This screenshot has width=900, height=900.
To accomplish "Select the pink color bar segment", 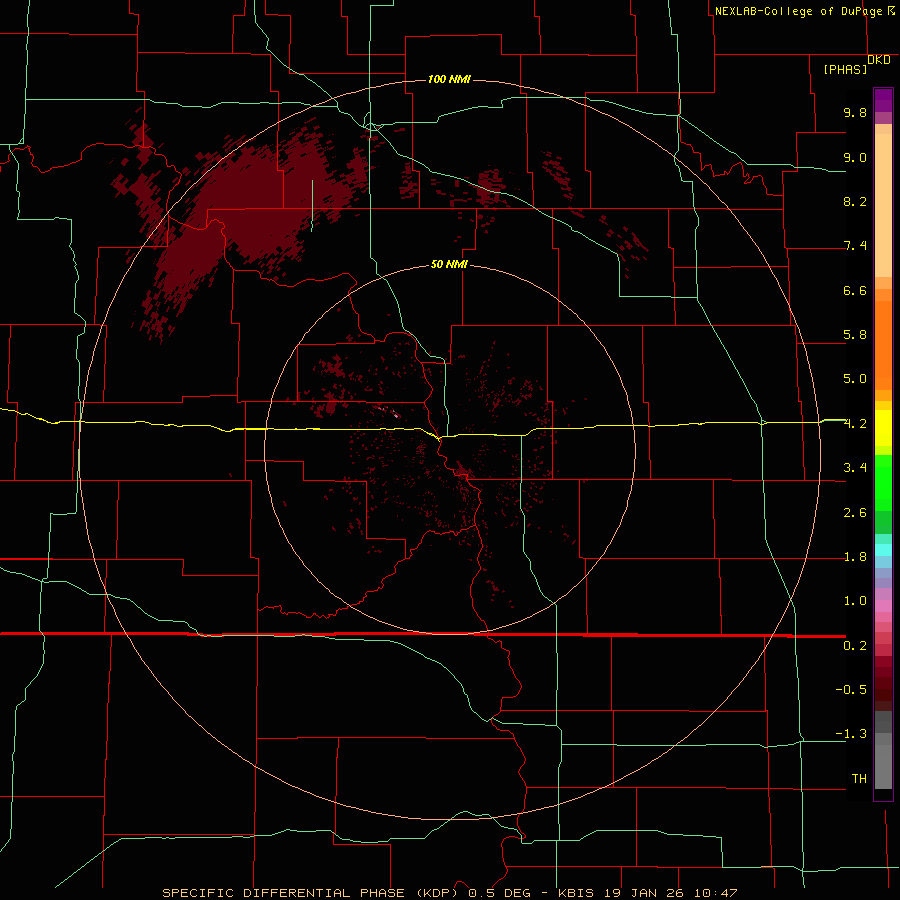I will point(883,606).
